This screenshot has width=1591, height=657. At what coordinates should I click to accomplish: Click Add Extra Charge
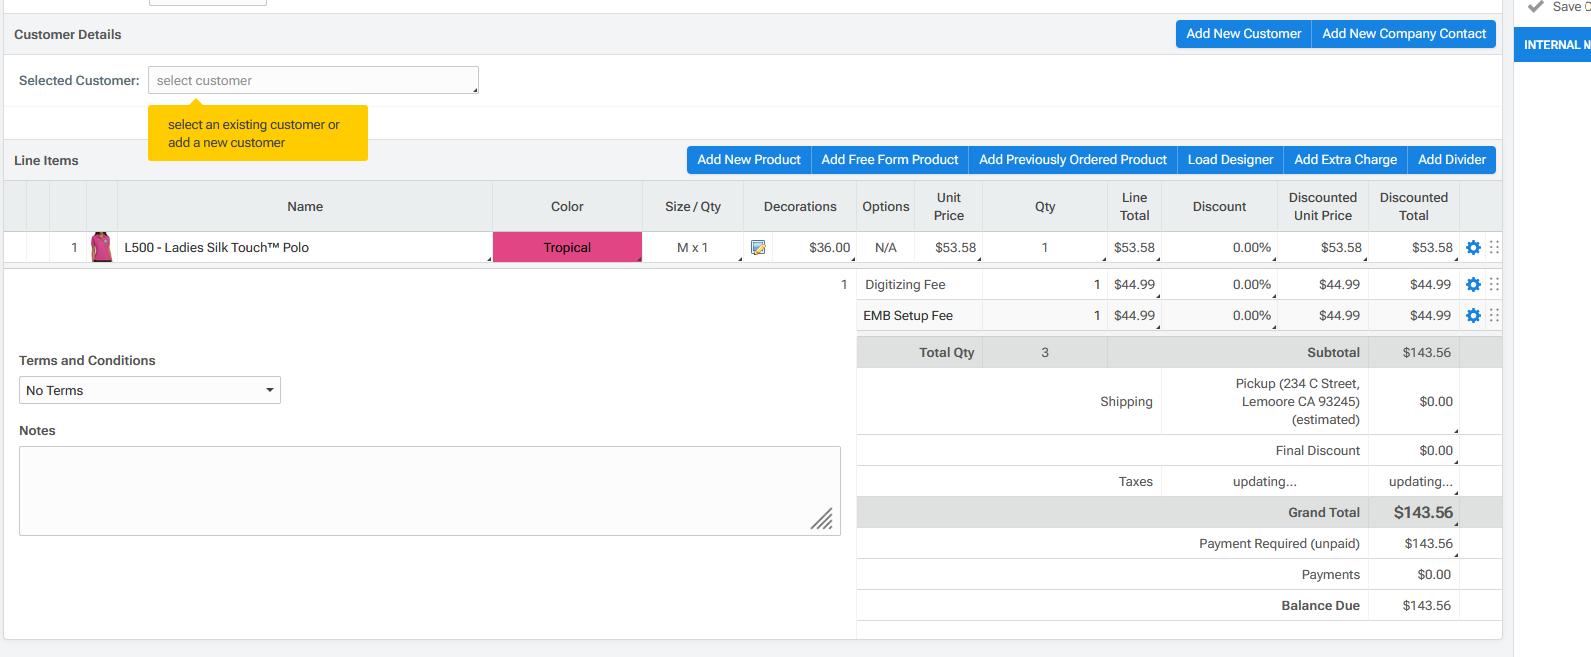1345,160
